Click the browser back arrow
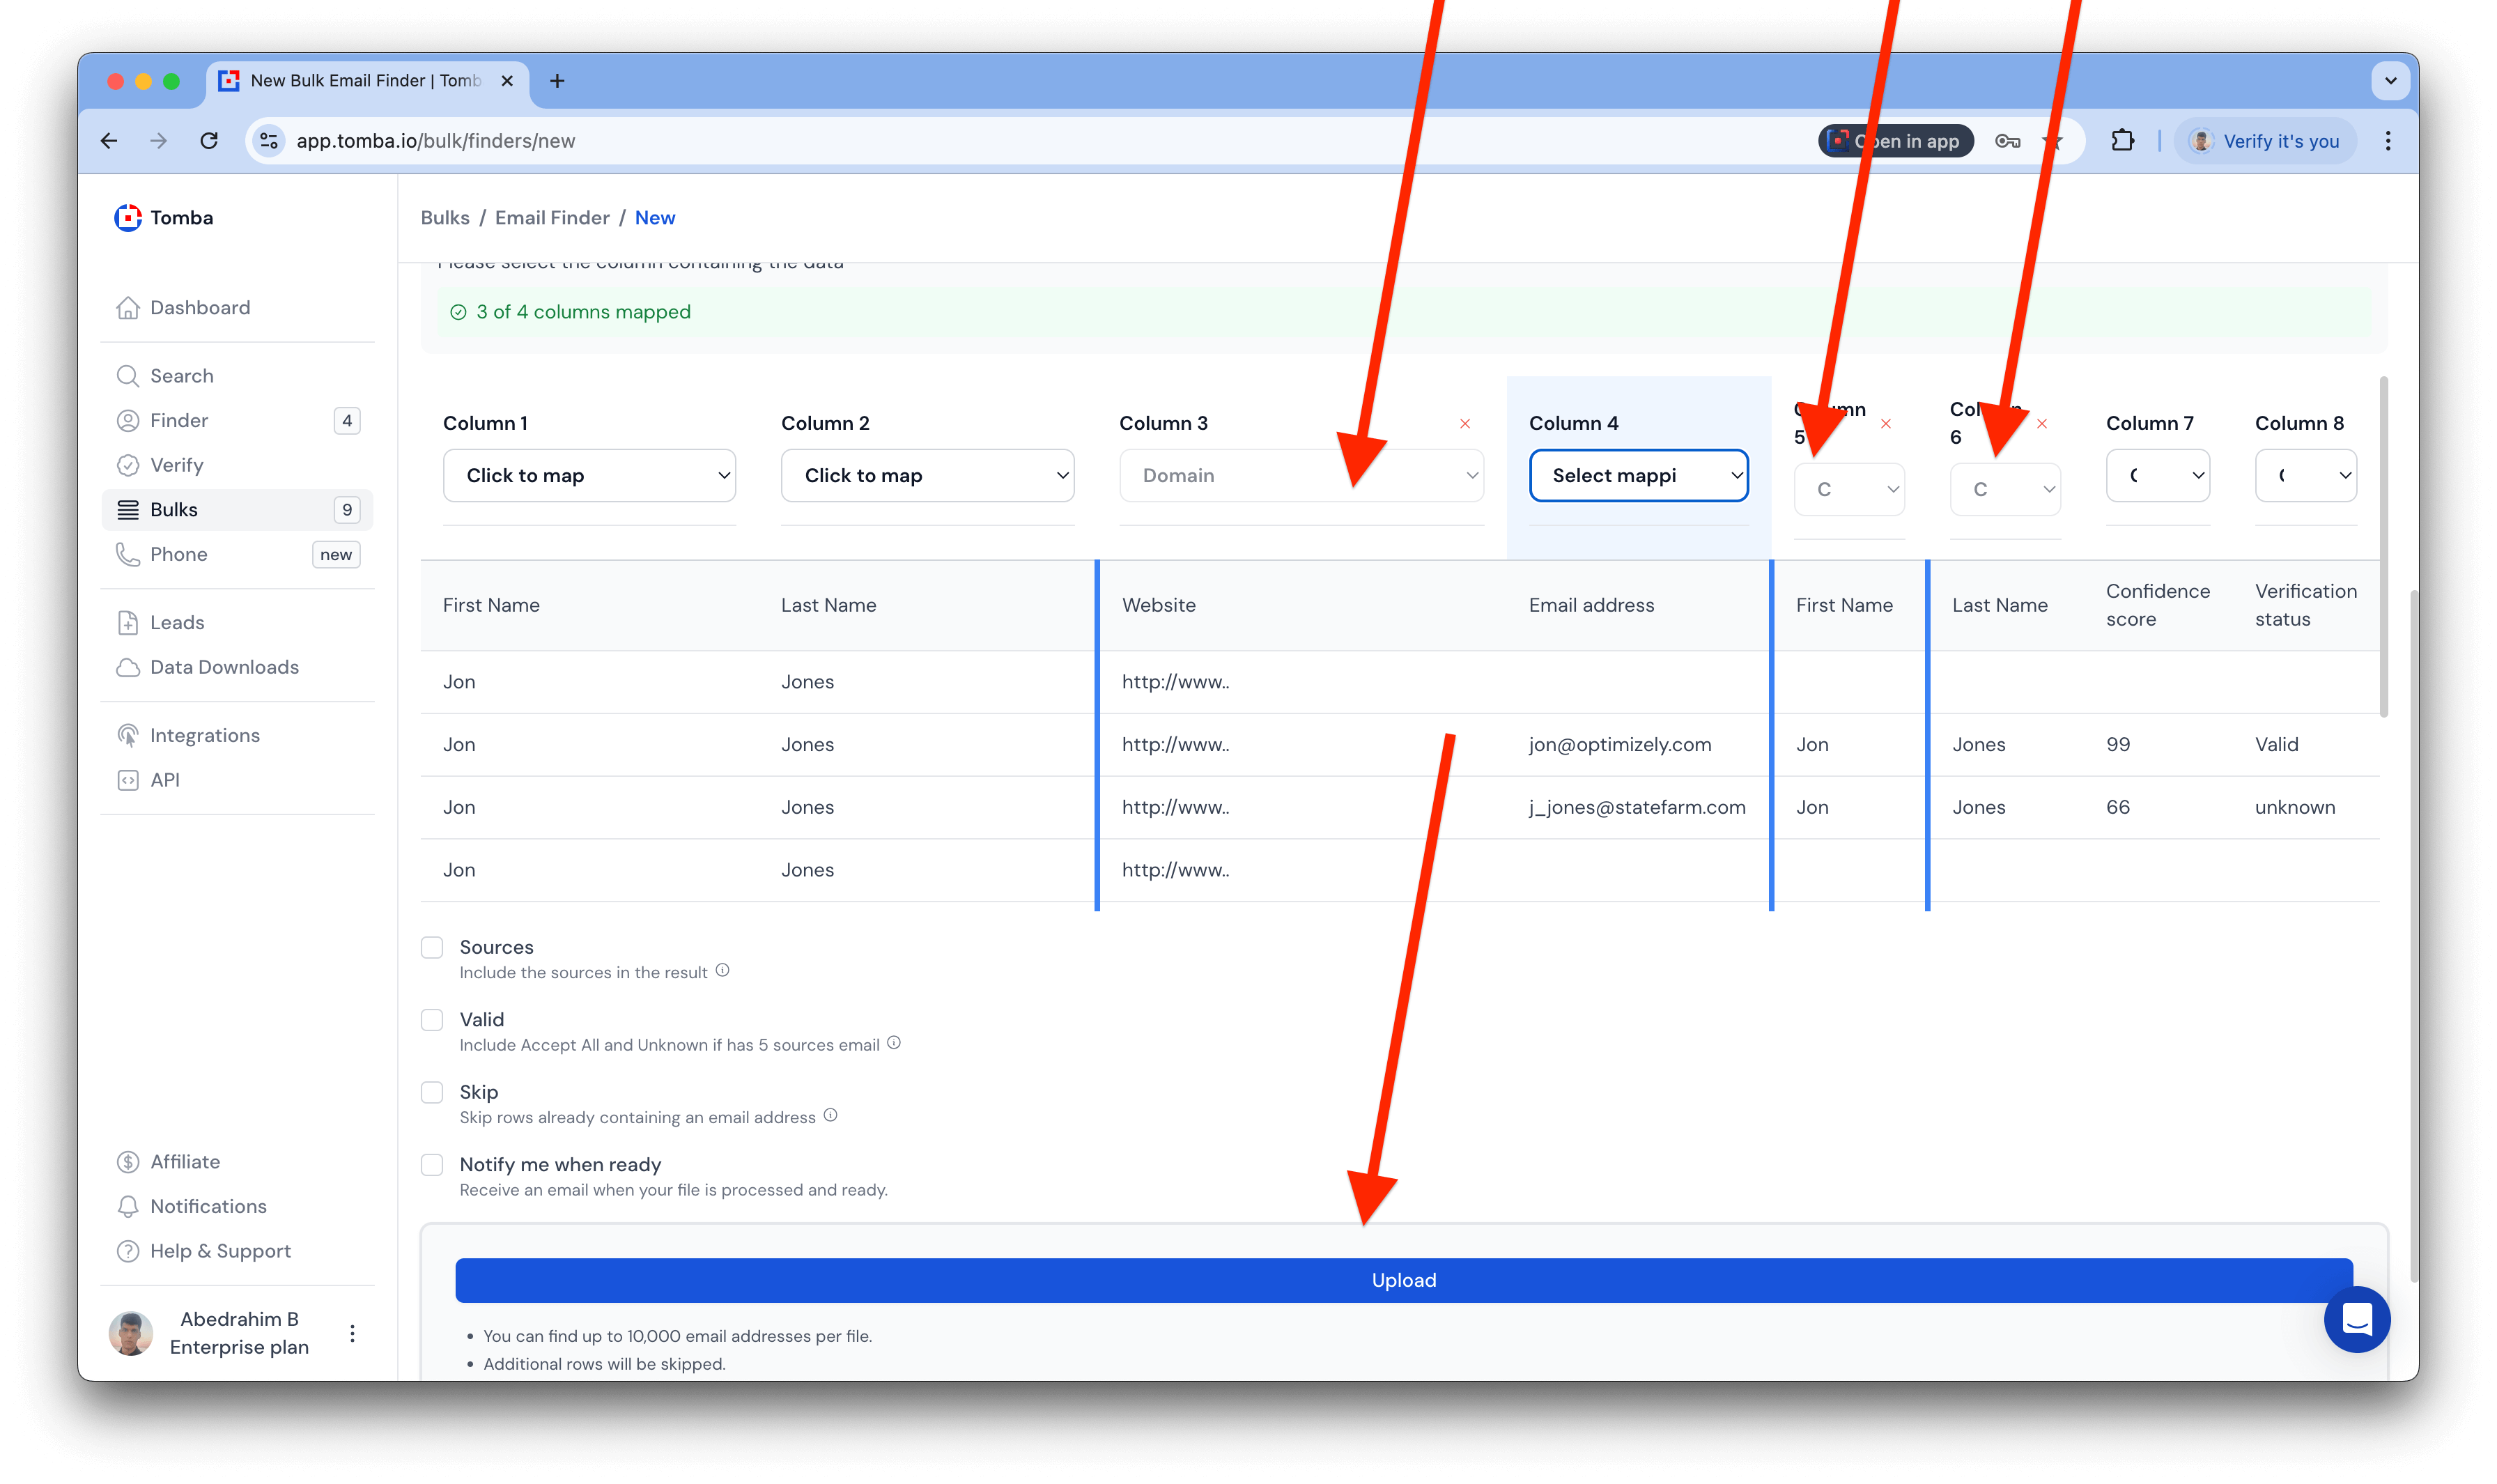The height and width of the screenshot is (1484, 2497). click(x=109, y=141)
